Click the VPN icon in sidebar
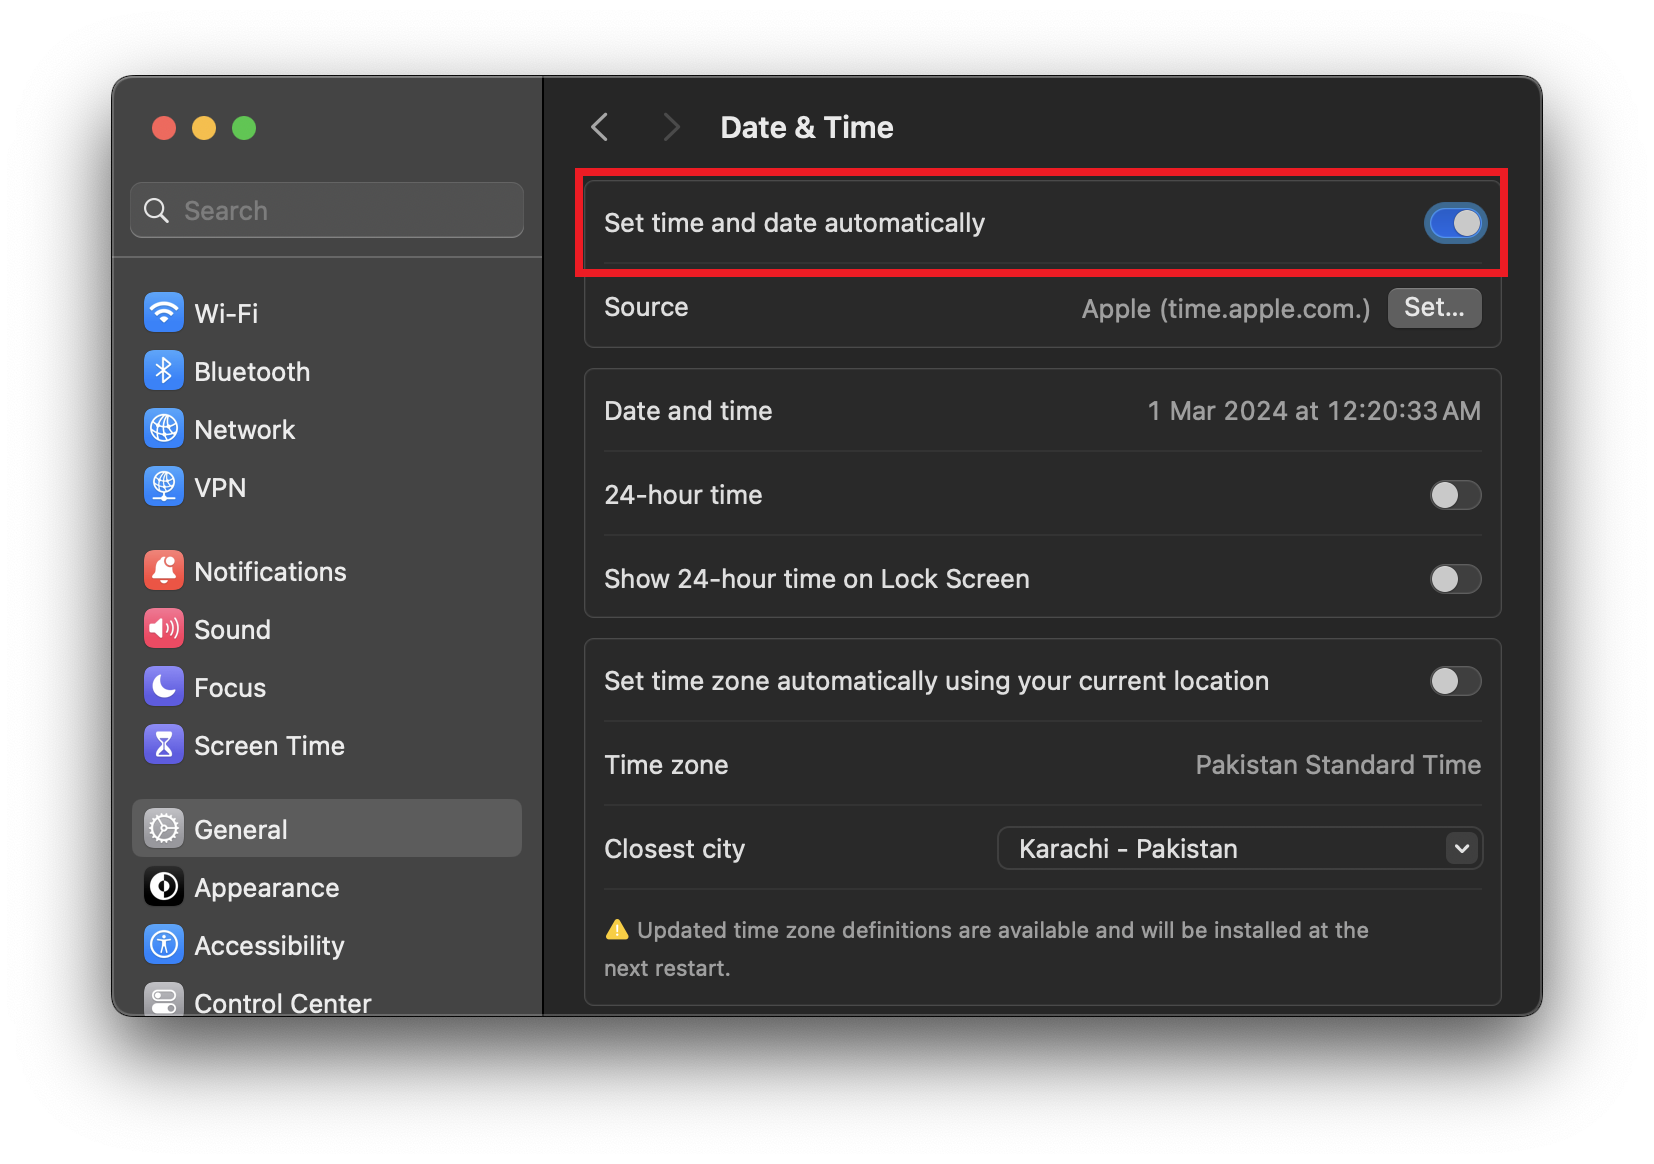Screen dimensions: 1654x1164 click(x=164, y=487)
